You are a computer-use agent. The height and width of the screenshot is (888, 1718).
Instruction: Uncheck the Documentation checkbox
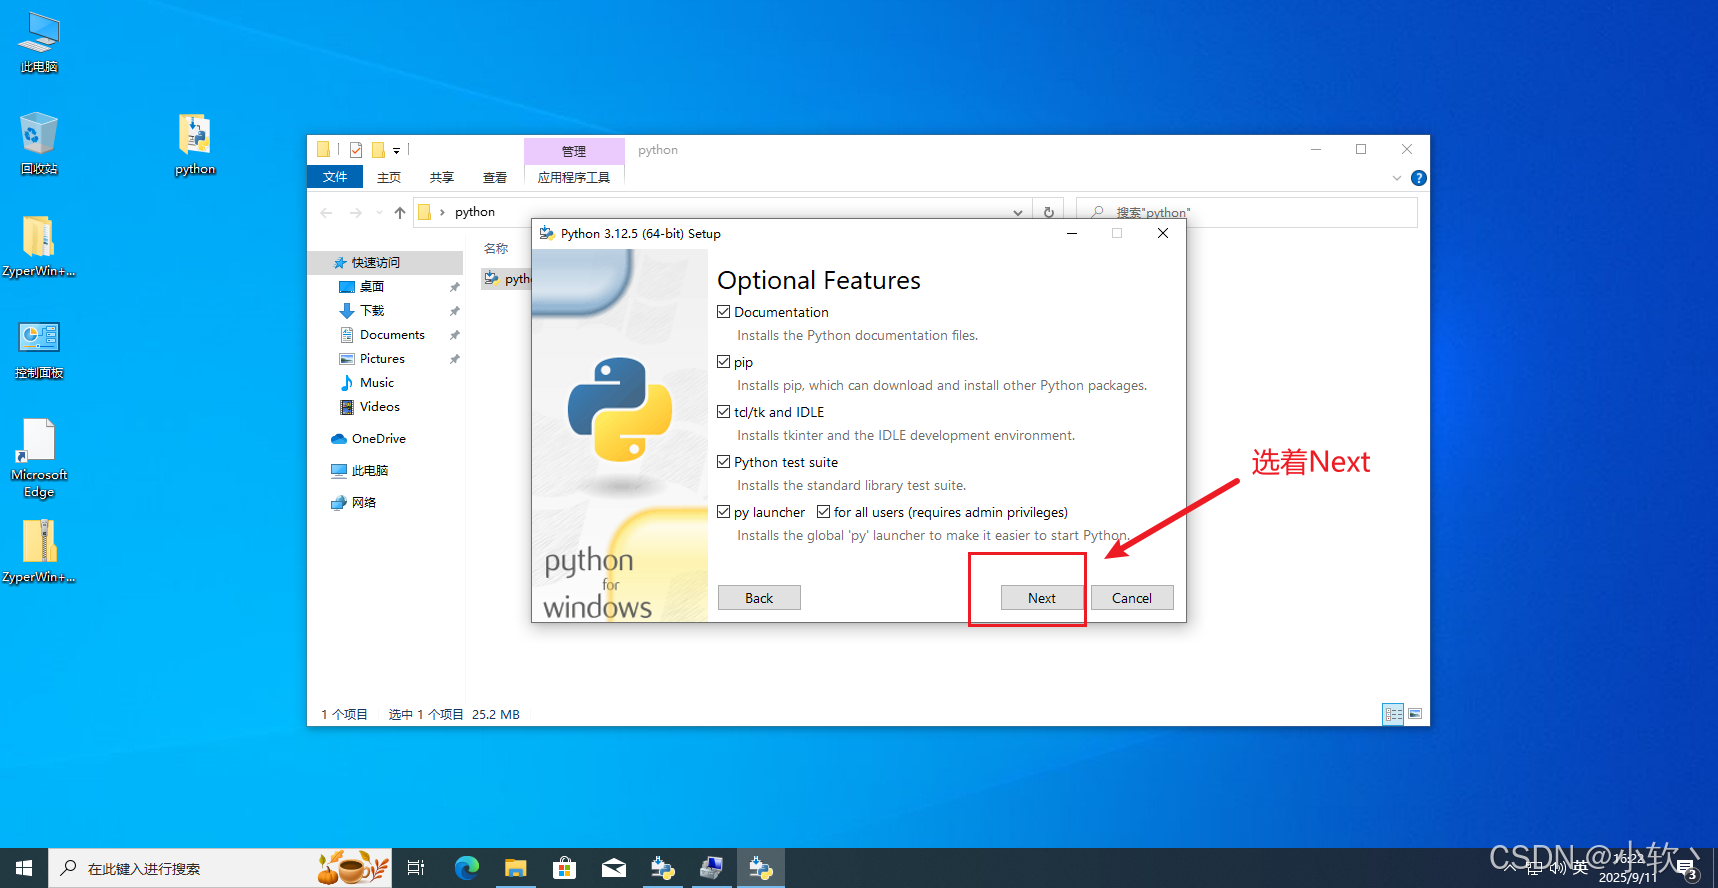[723, 312]
